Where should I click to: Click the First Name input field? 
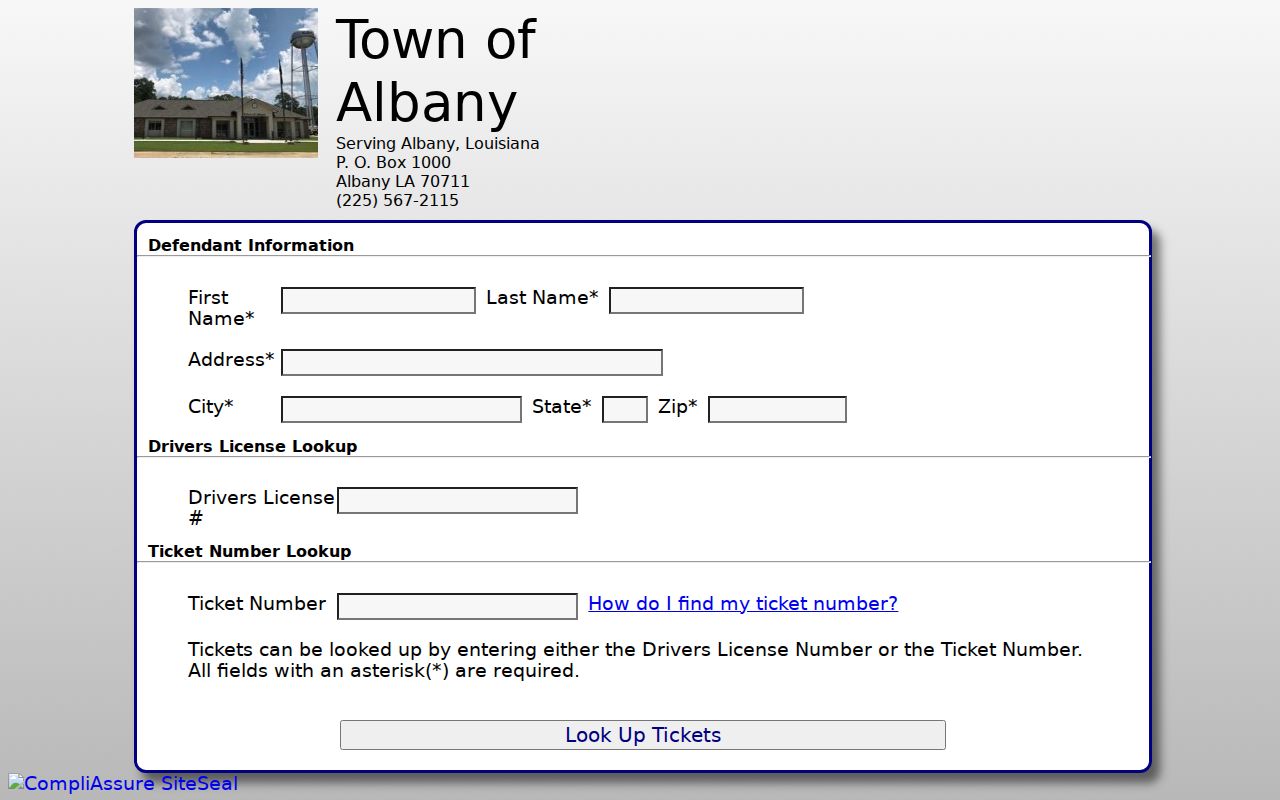click(378, 300)
